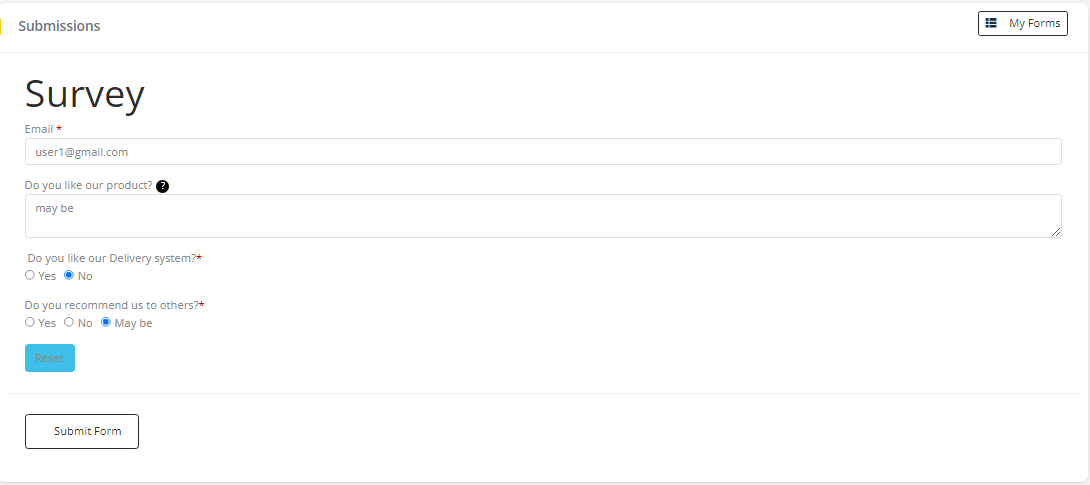Select Yes for the Delivery system question
This screenshot has height=485, width=1090.
(x=30, y=275)
